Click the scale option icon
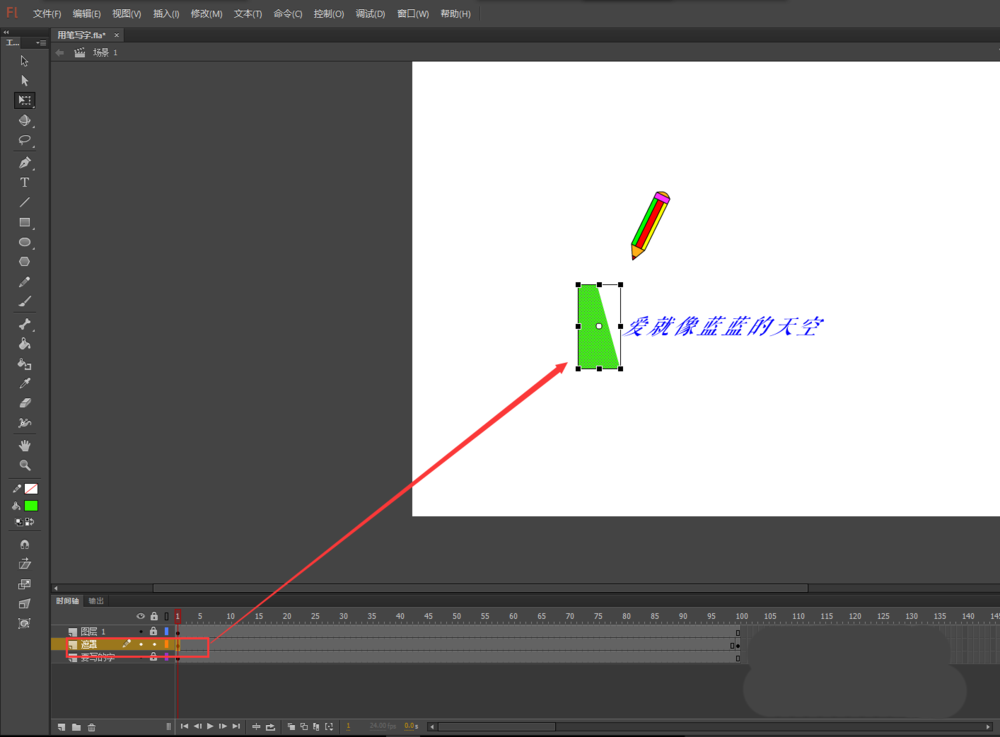The image size is (1000, 737). click(x=24, y=584)
